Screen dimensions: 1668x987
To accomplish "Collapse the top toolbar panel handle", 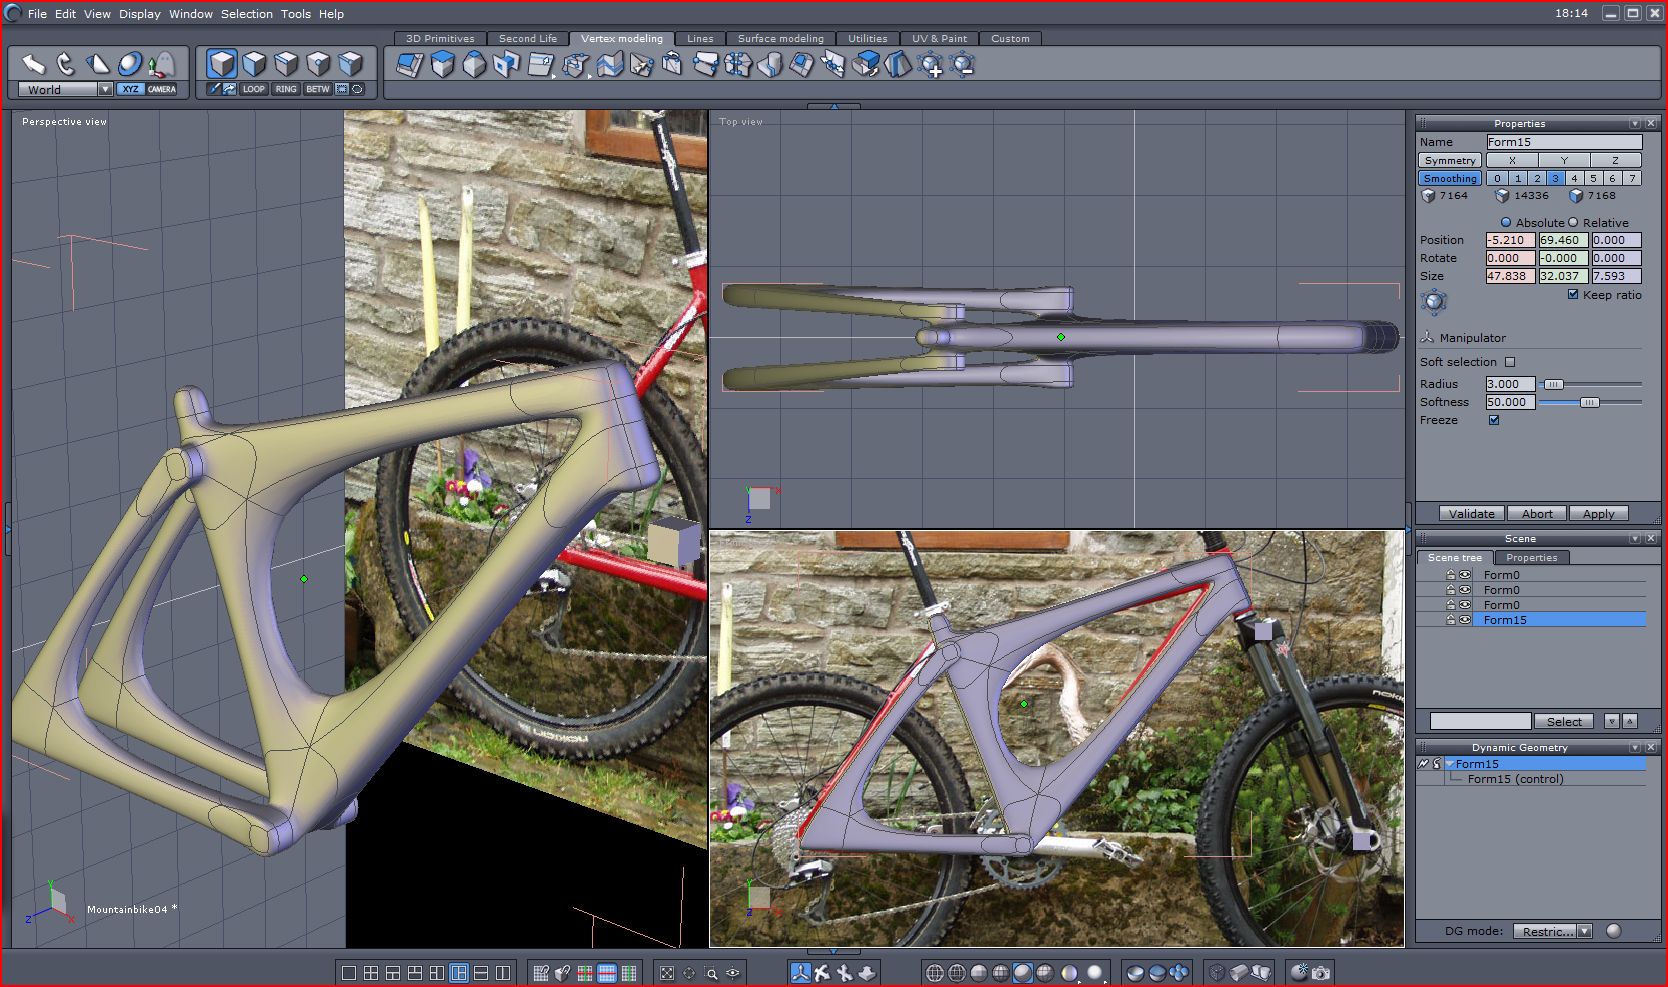I will pos(834,105).
